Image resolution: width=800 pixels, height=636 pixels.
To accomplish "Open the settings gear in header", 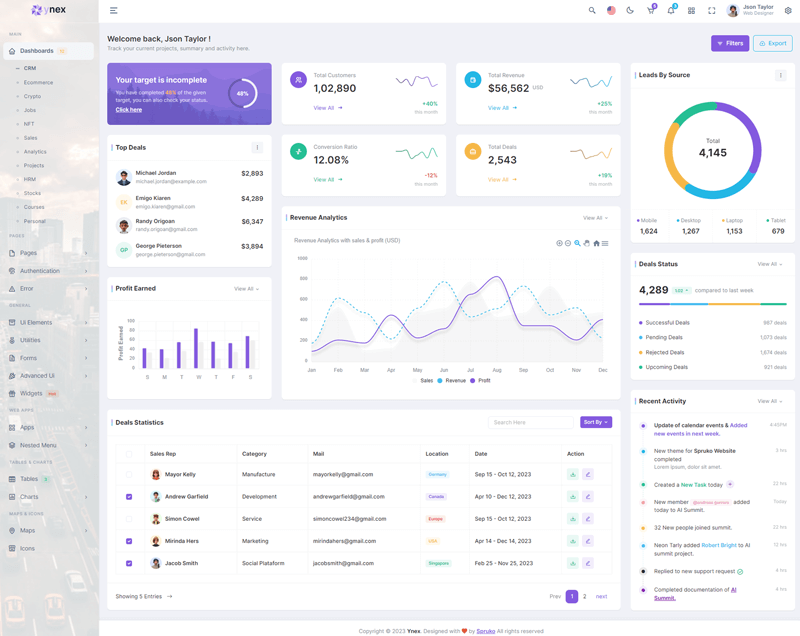I will click(788, 10).
